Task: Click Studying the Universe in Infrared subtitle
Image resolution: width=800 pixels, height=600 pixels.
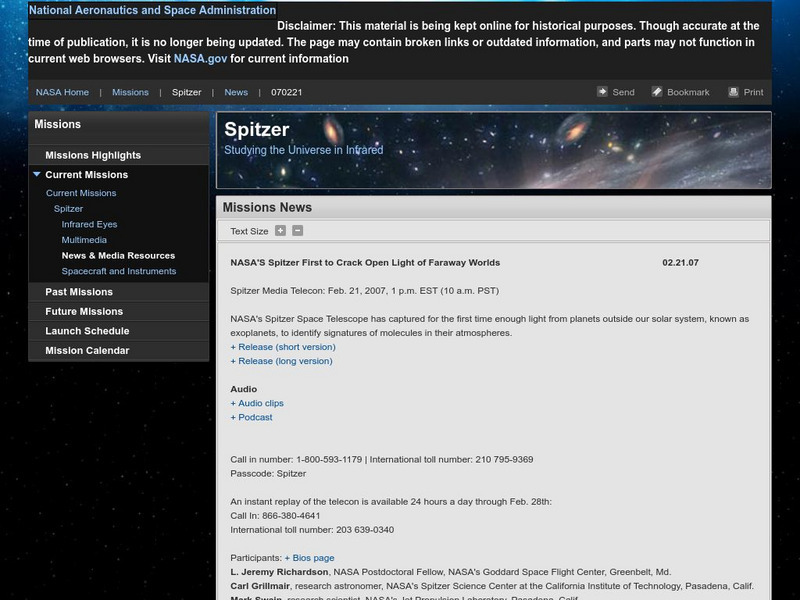Action: 304,150
